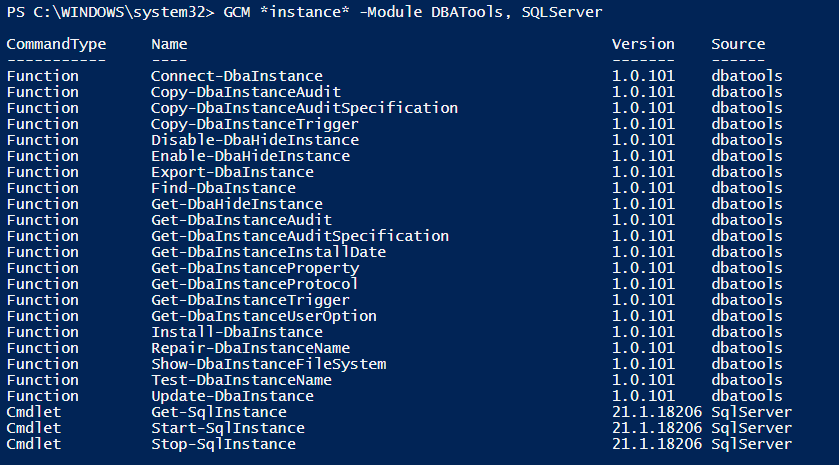839x465 pixels.
Task: Click Connect-DbaInstance function name
Action: point(237,77)
